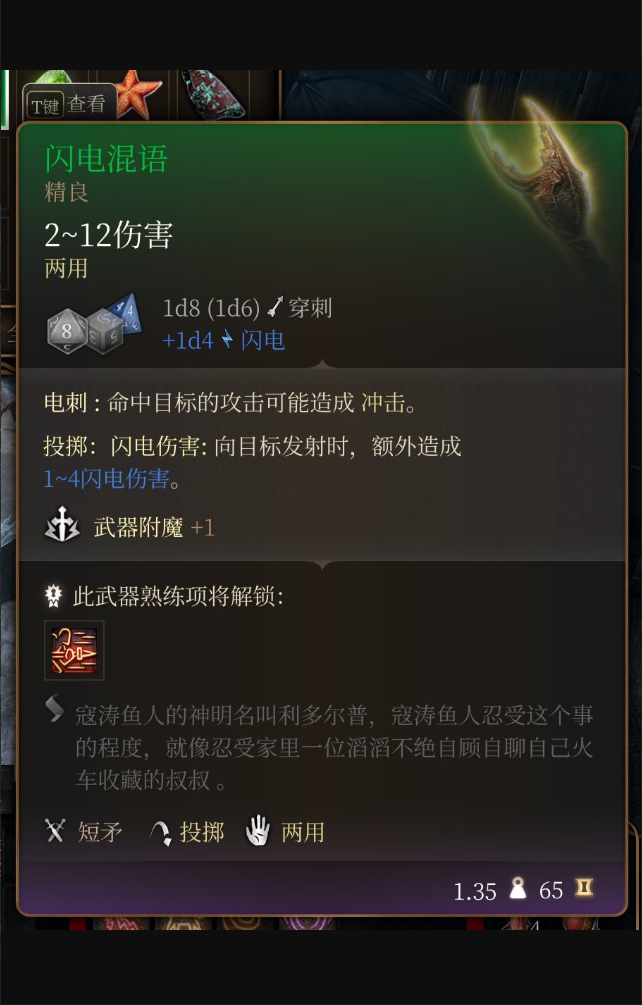Screen dimensions: 642x1005
Task: Click the weight icon beside 1.35
Action: click(x=517, y=888)
